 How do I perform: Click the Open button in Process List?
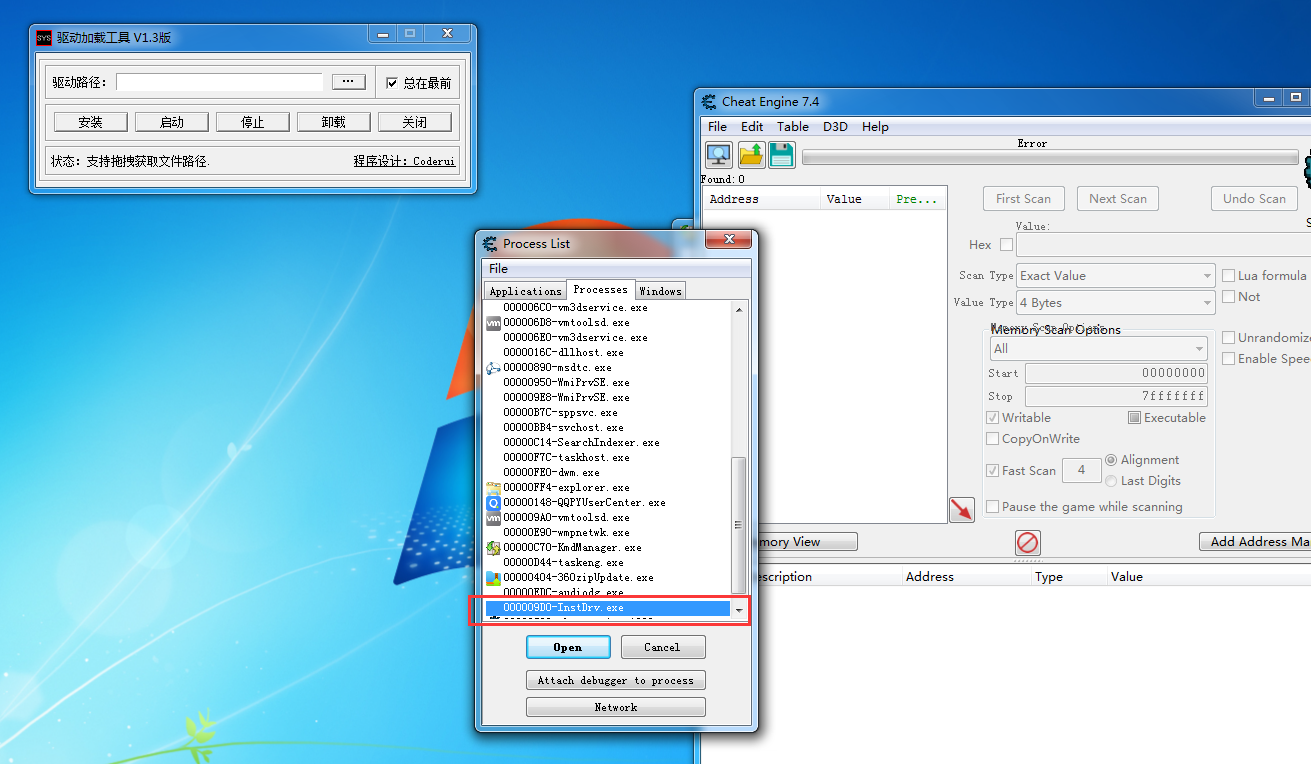click(568, 648)
